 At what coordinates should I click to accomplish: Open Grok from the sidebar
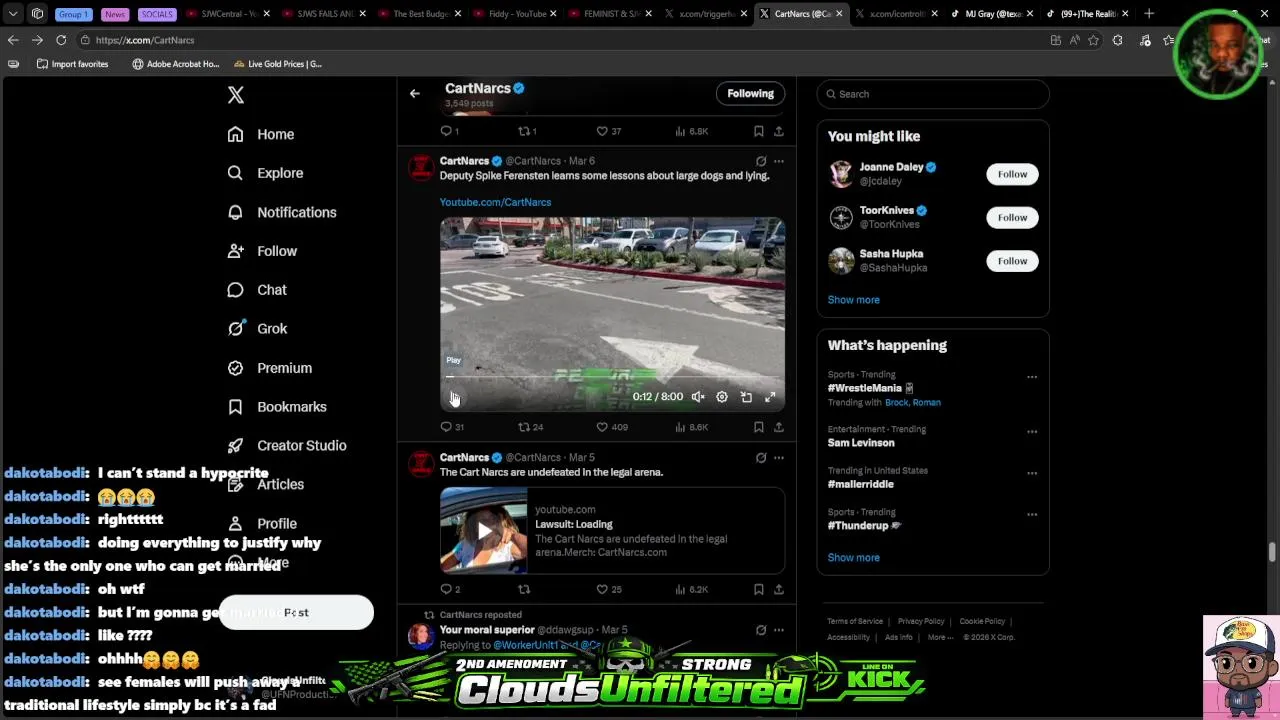coord(257,328)
